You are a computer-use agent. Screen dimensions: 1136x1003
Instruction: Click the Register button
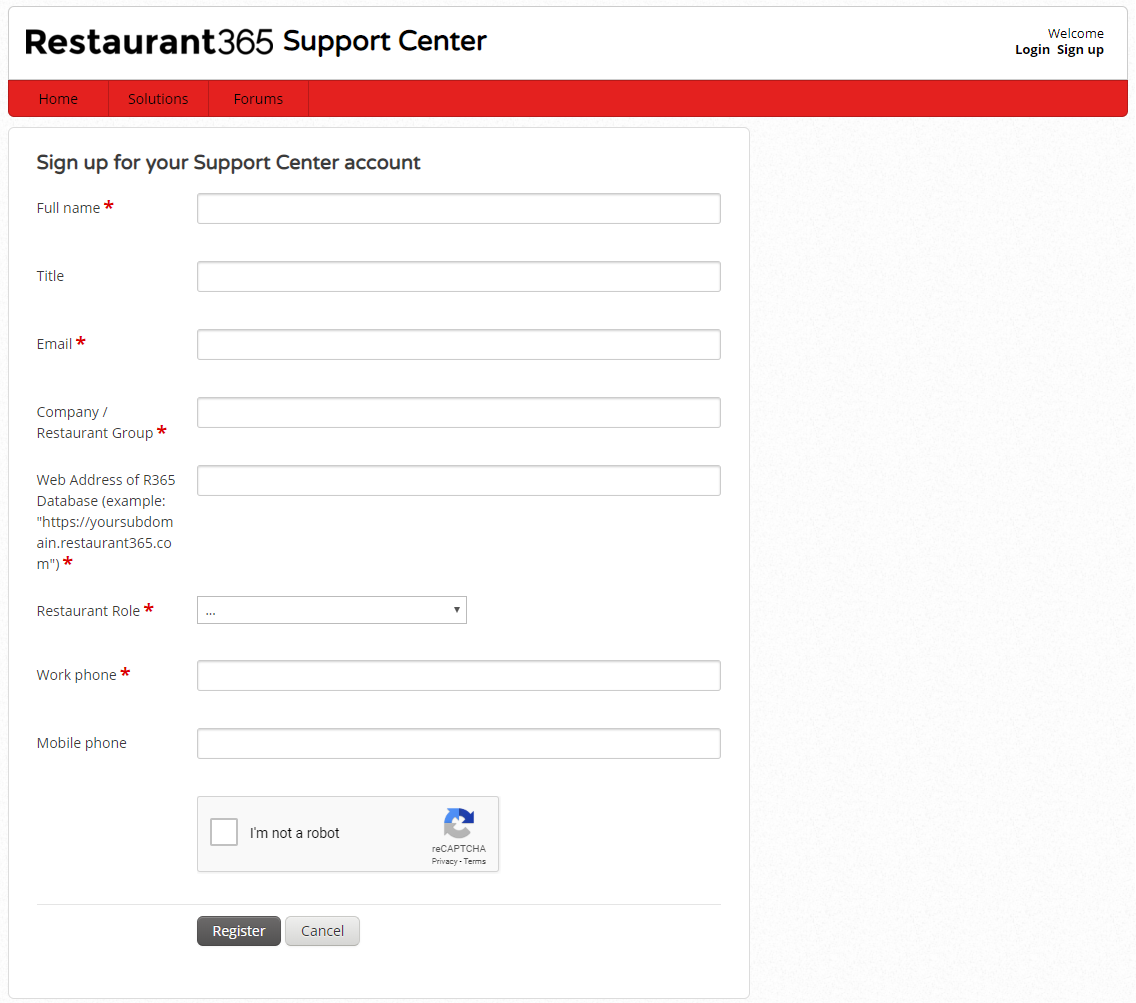(238, 931)
